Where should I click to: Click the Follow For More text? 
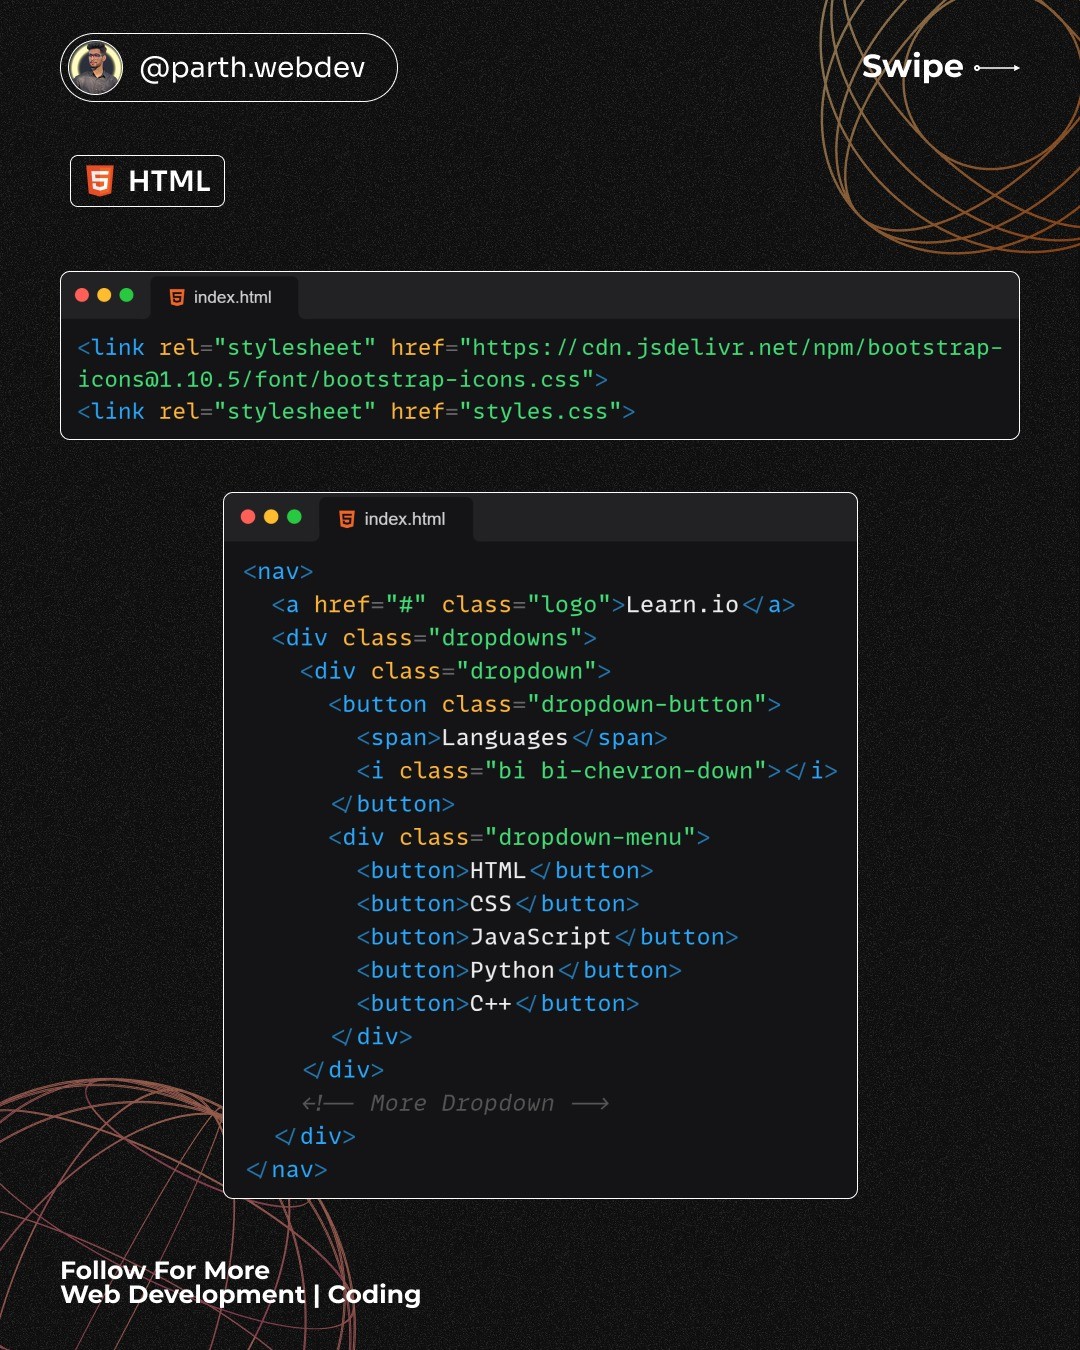pyautogui.click(x=165, y=1270)
